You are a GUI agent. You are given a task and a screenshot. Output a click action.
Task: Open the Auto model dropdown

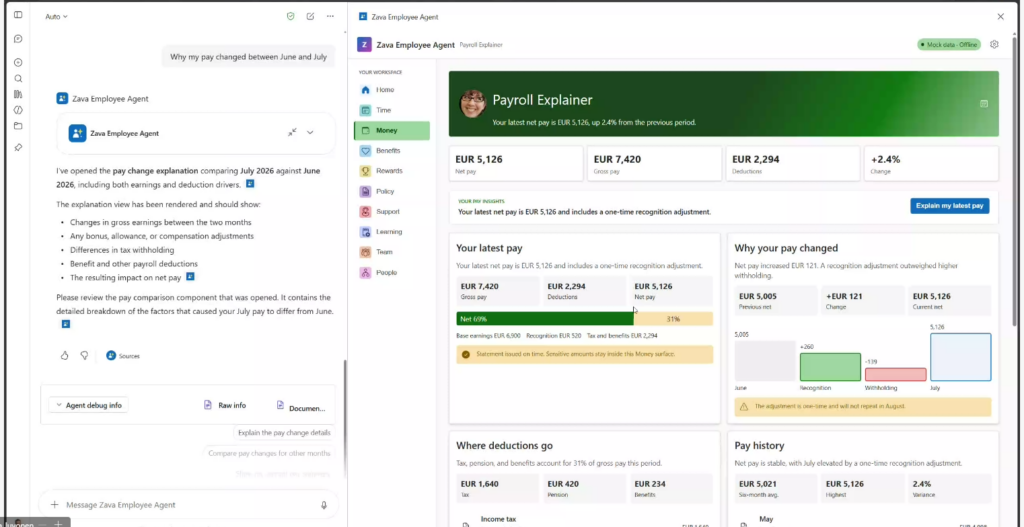click(x=56, y=17)
